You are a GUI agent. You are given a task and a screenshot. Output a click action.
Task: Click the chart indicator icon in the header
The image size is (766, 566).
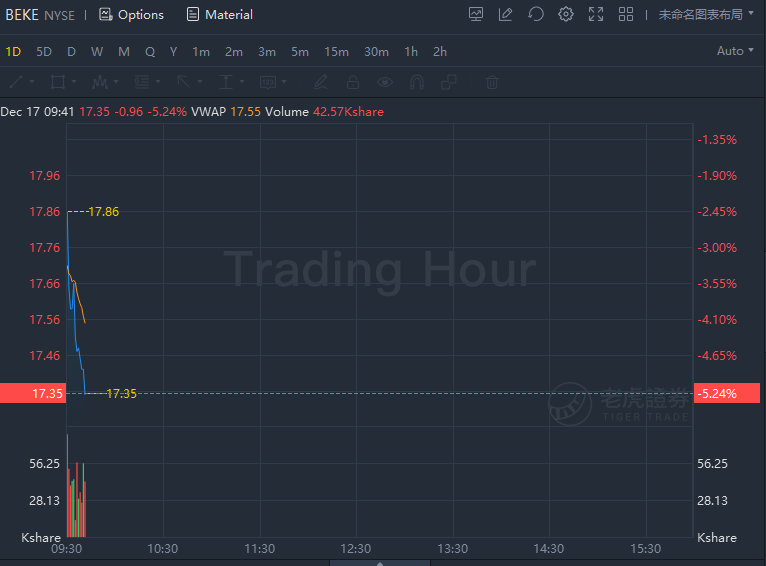point(476,14)
